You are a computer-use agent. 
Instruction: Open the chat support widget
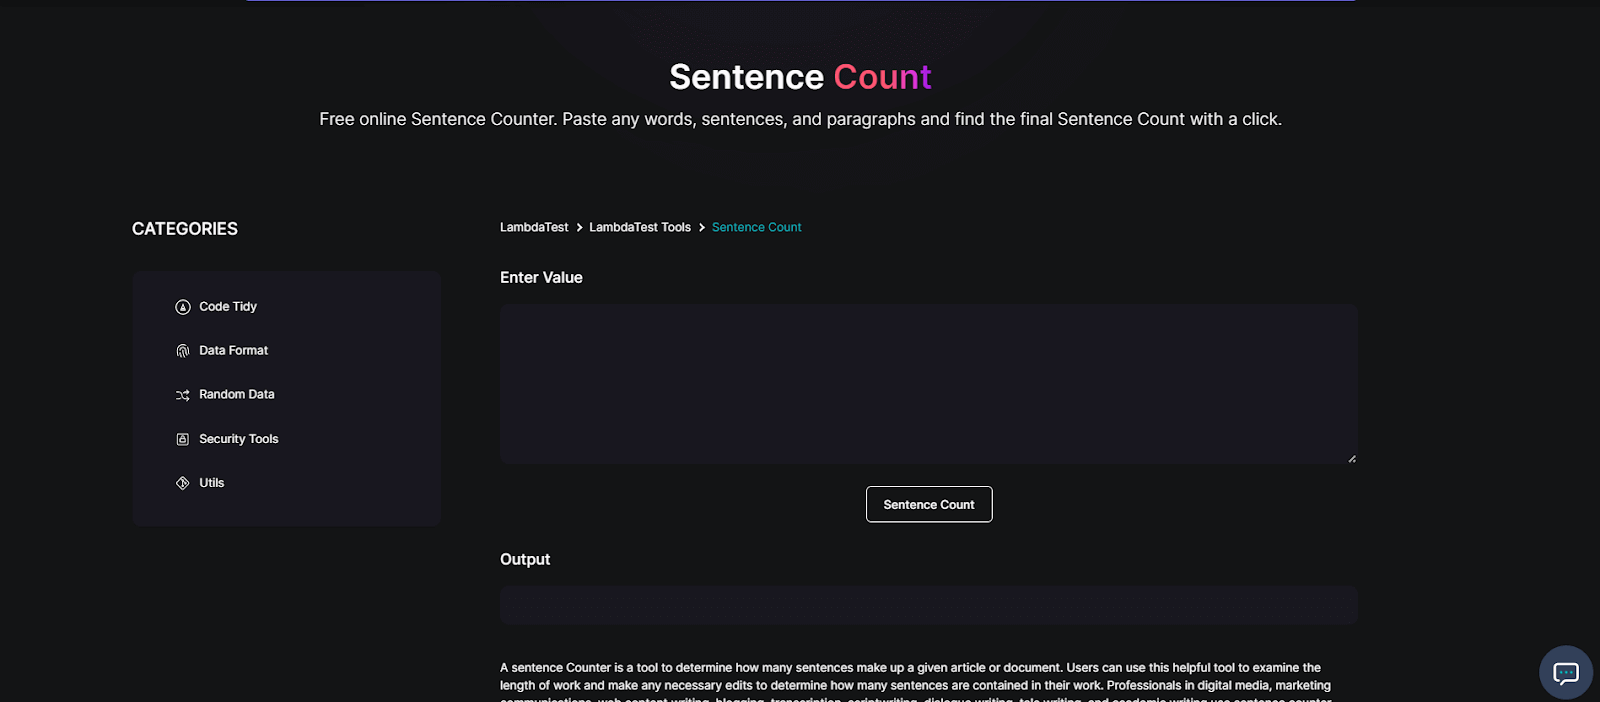point(1565,672)
